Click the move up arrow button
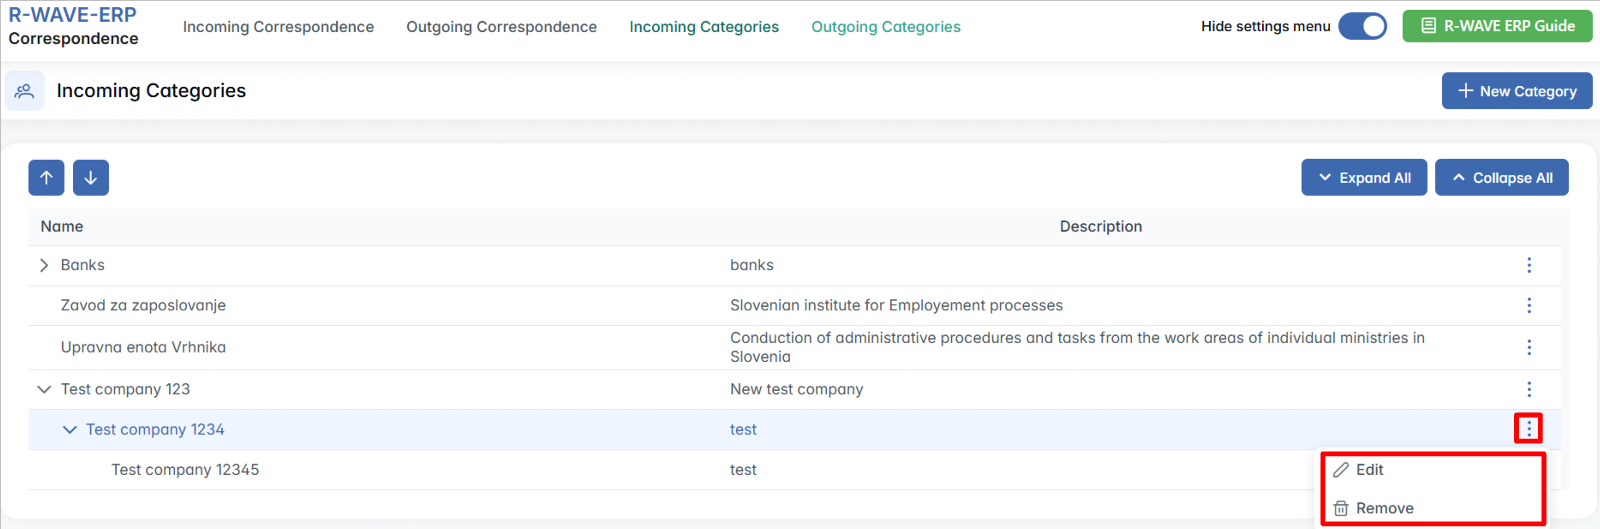Viewport: 1600px width, 529px height. click(46, 178)
